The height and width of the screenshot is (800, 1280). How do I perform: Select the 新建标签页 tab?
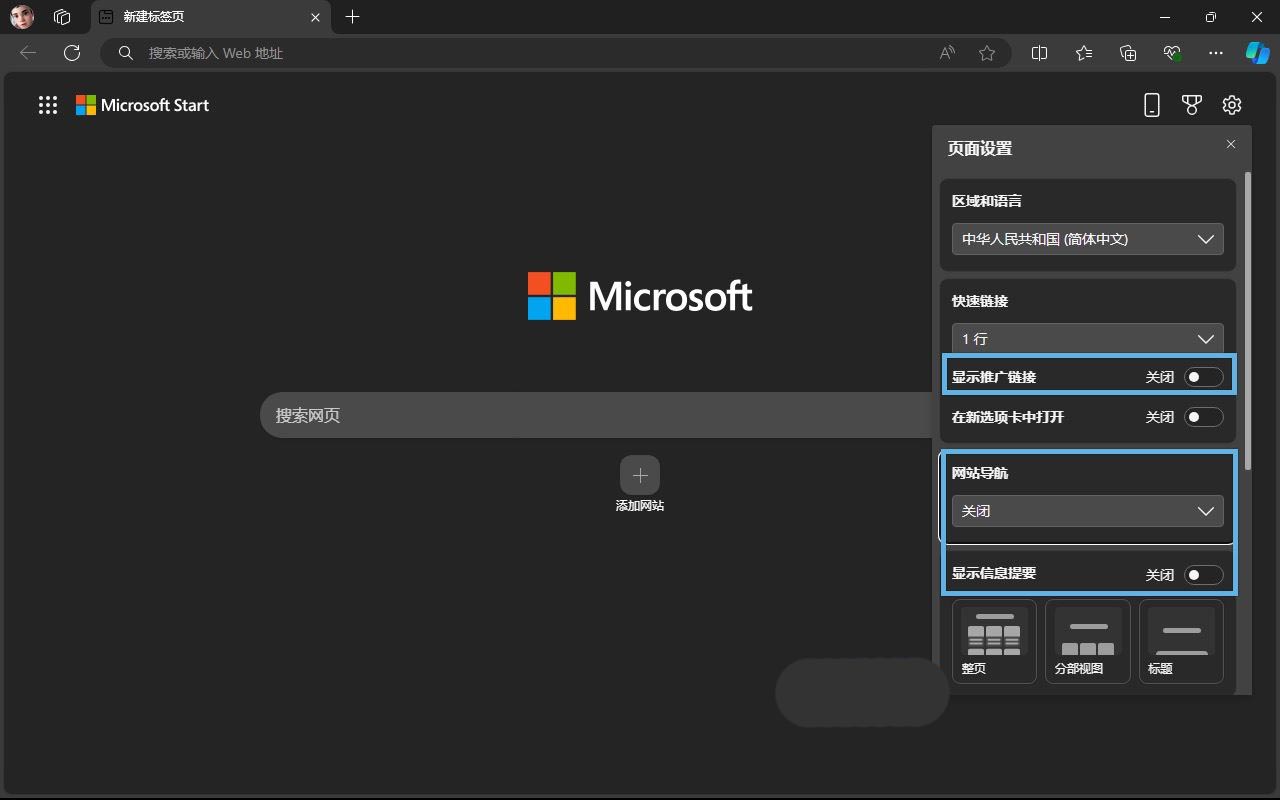click(210, 17)
